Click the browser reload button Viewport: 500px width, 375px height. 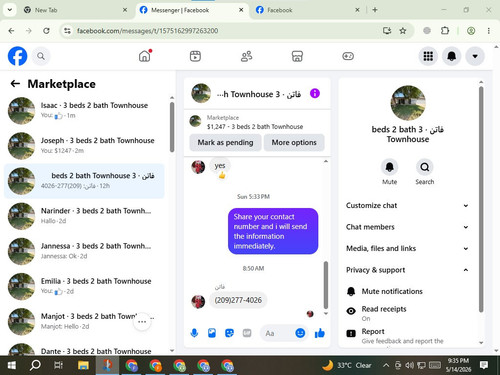[x=46, y=31]
